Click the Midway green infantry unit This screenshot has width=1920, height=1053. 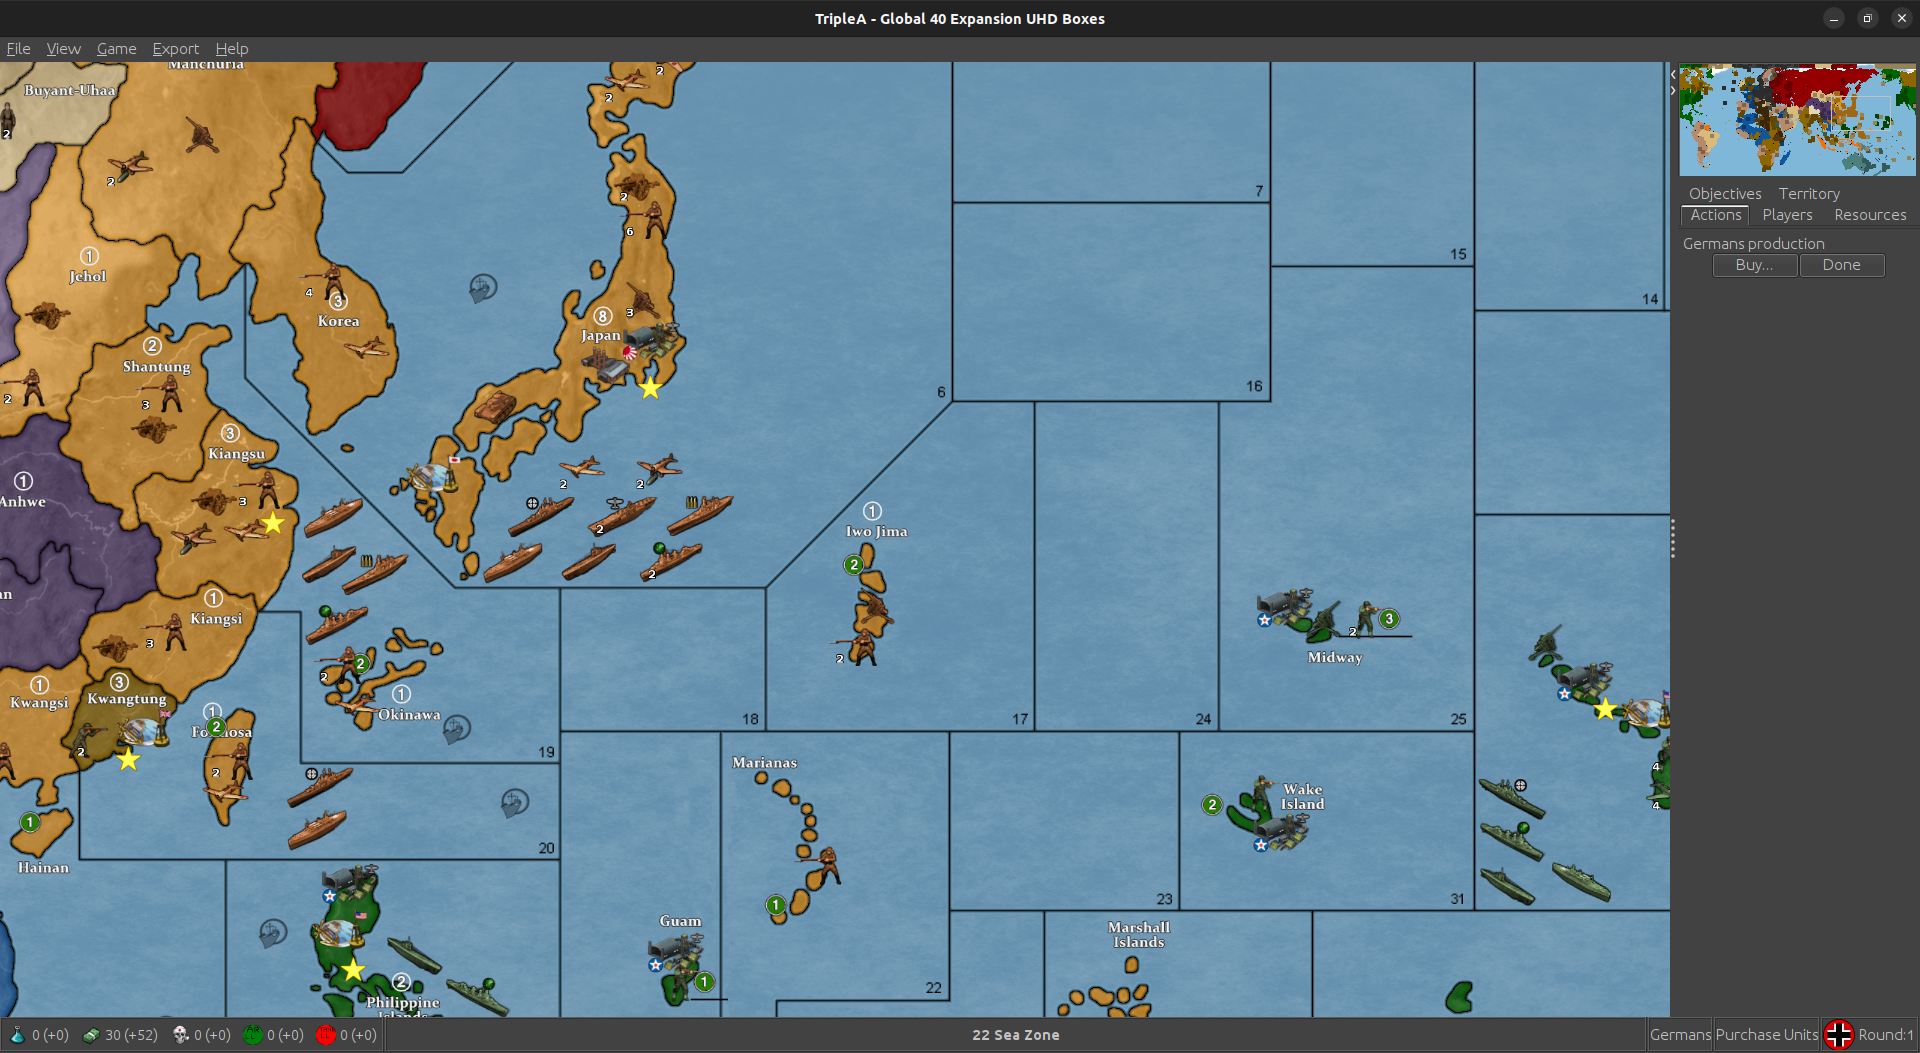tap(1367, 617)
